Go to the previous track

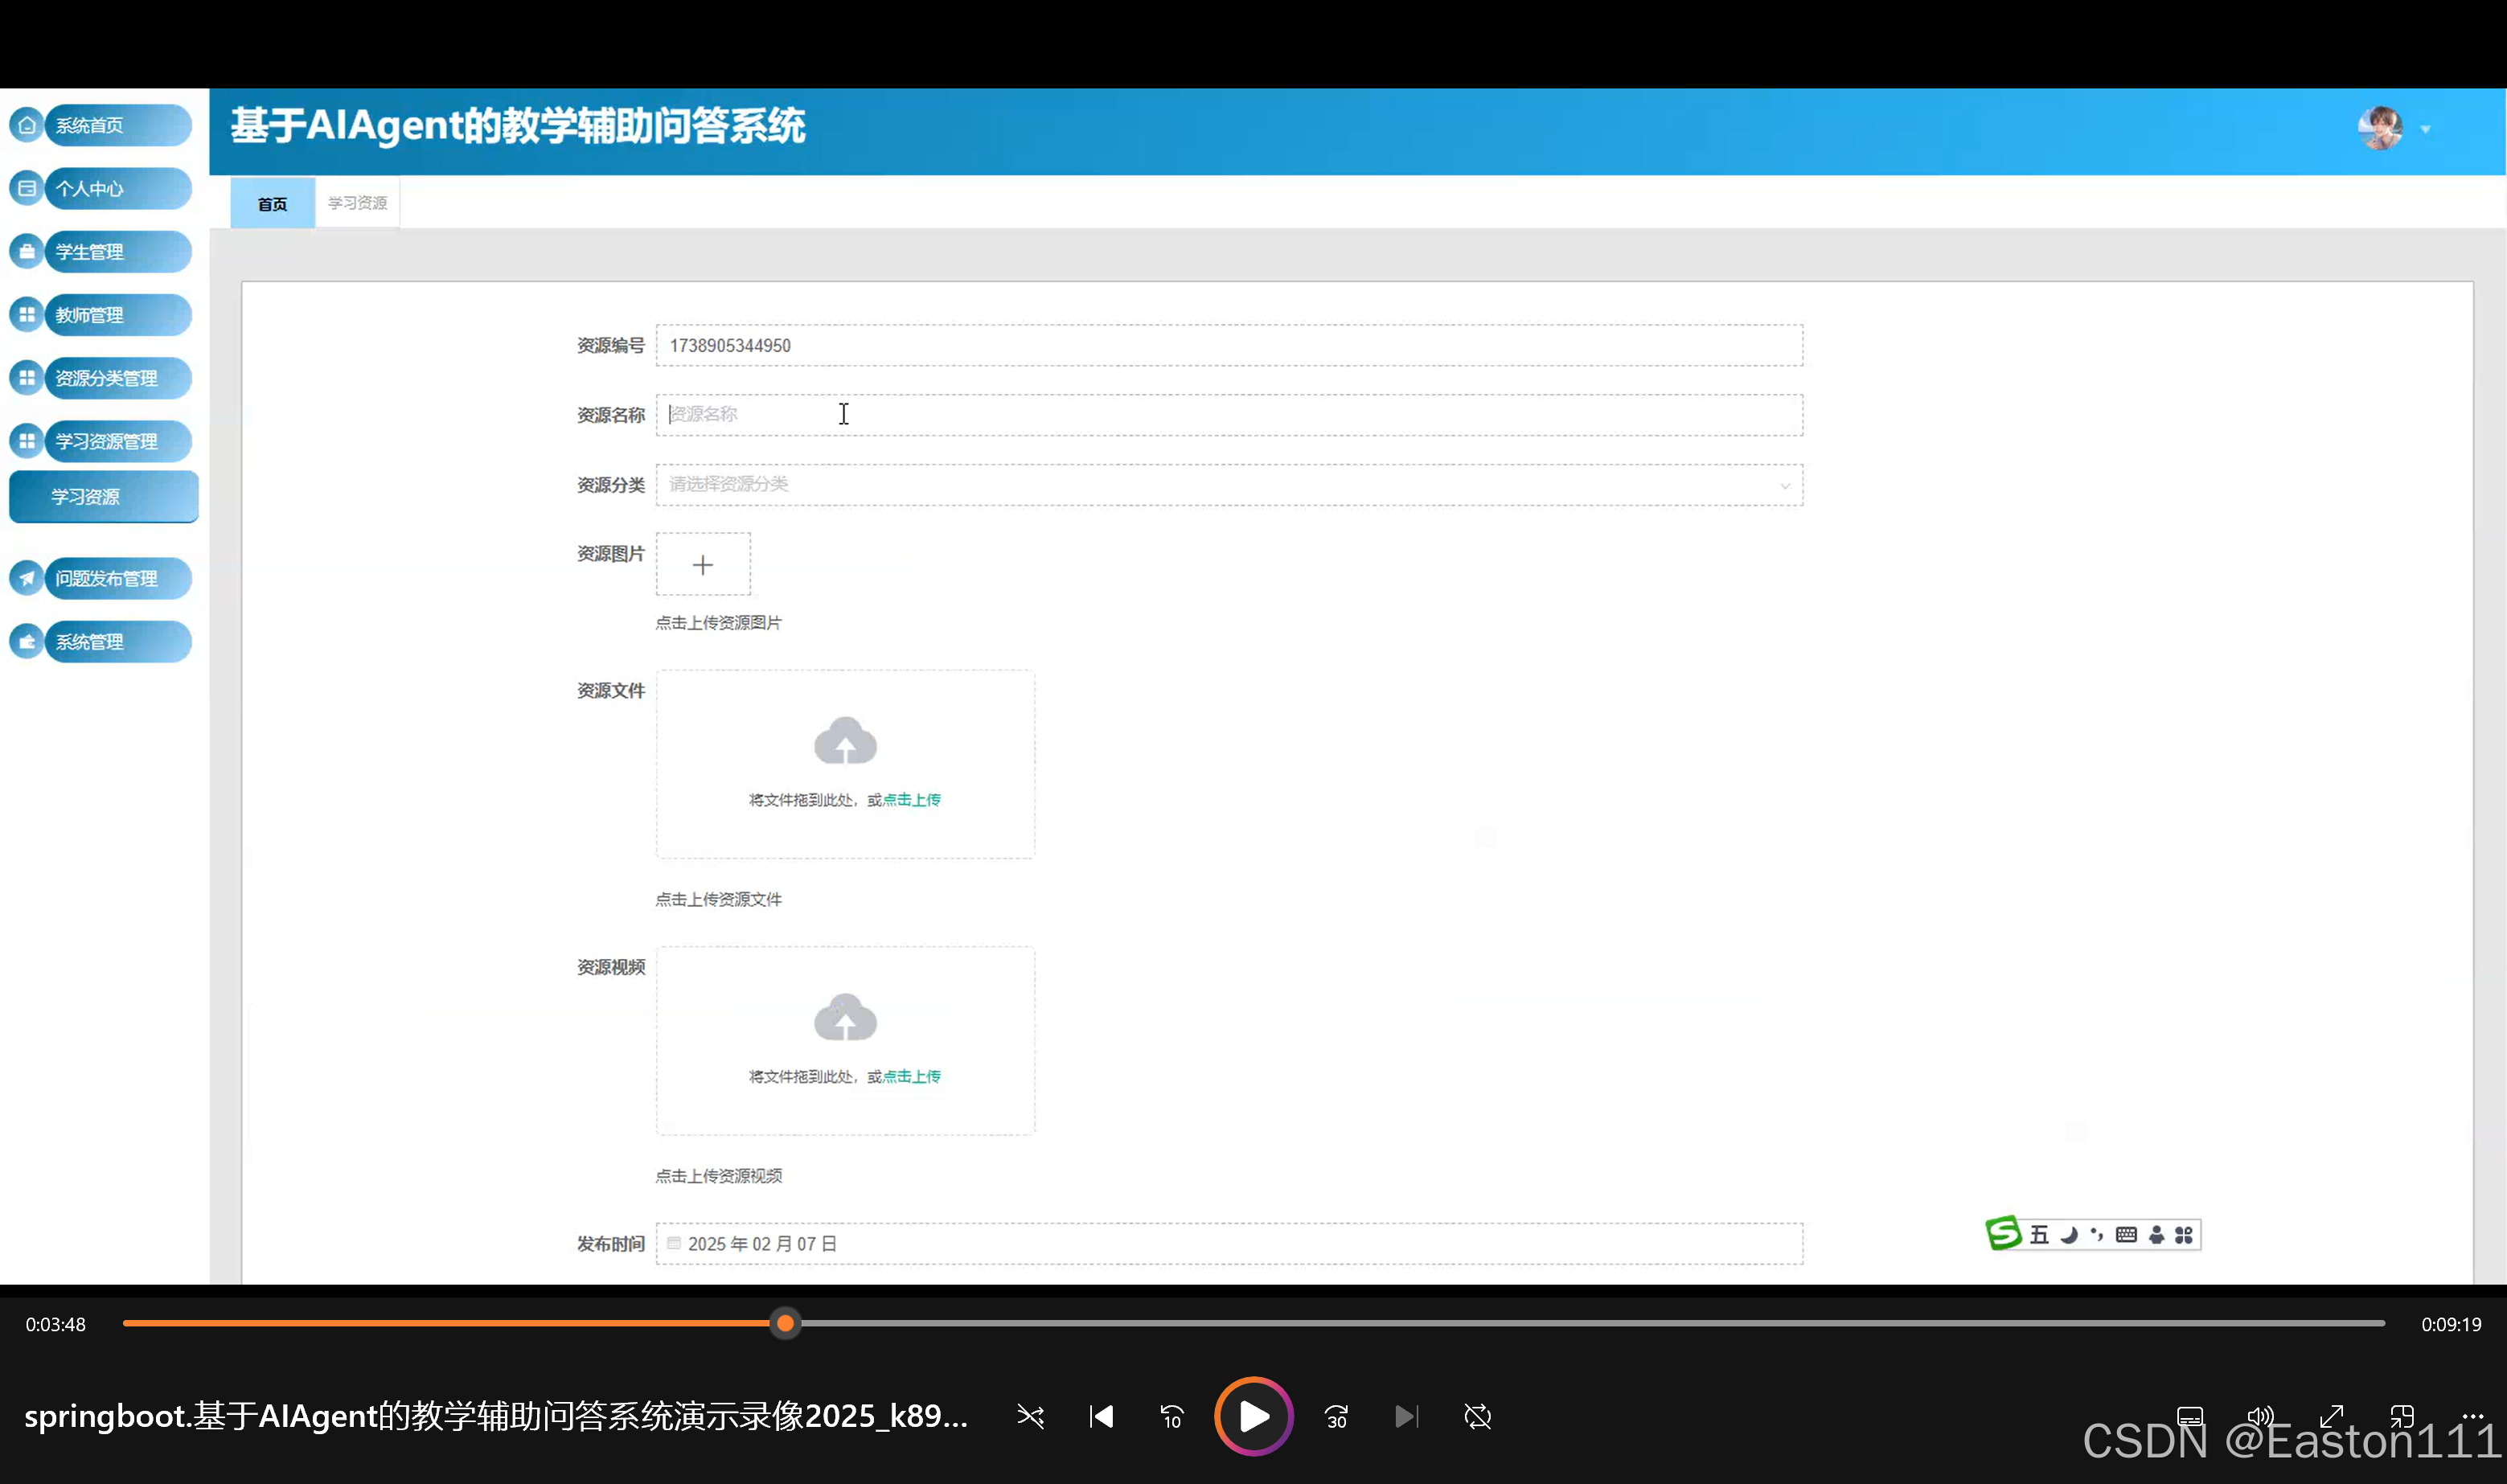click(x=1101, y=1416)
